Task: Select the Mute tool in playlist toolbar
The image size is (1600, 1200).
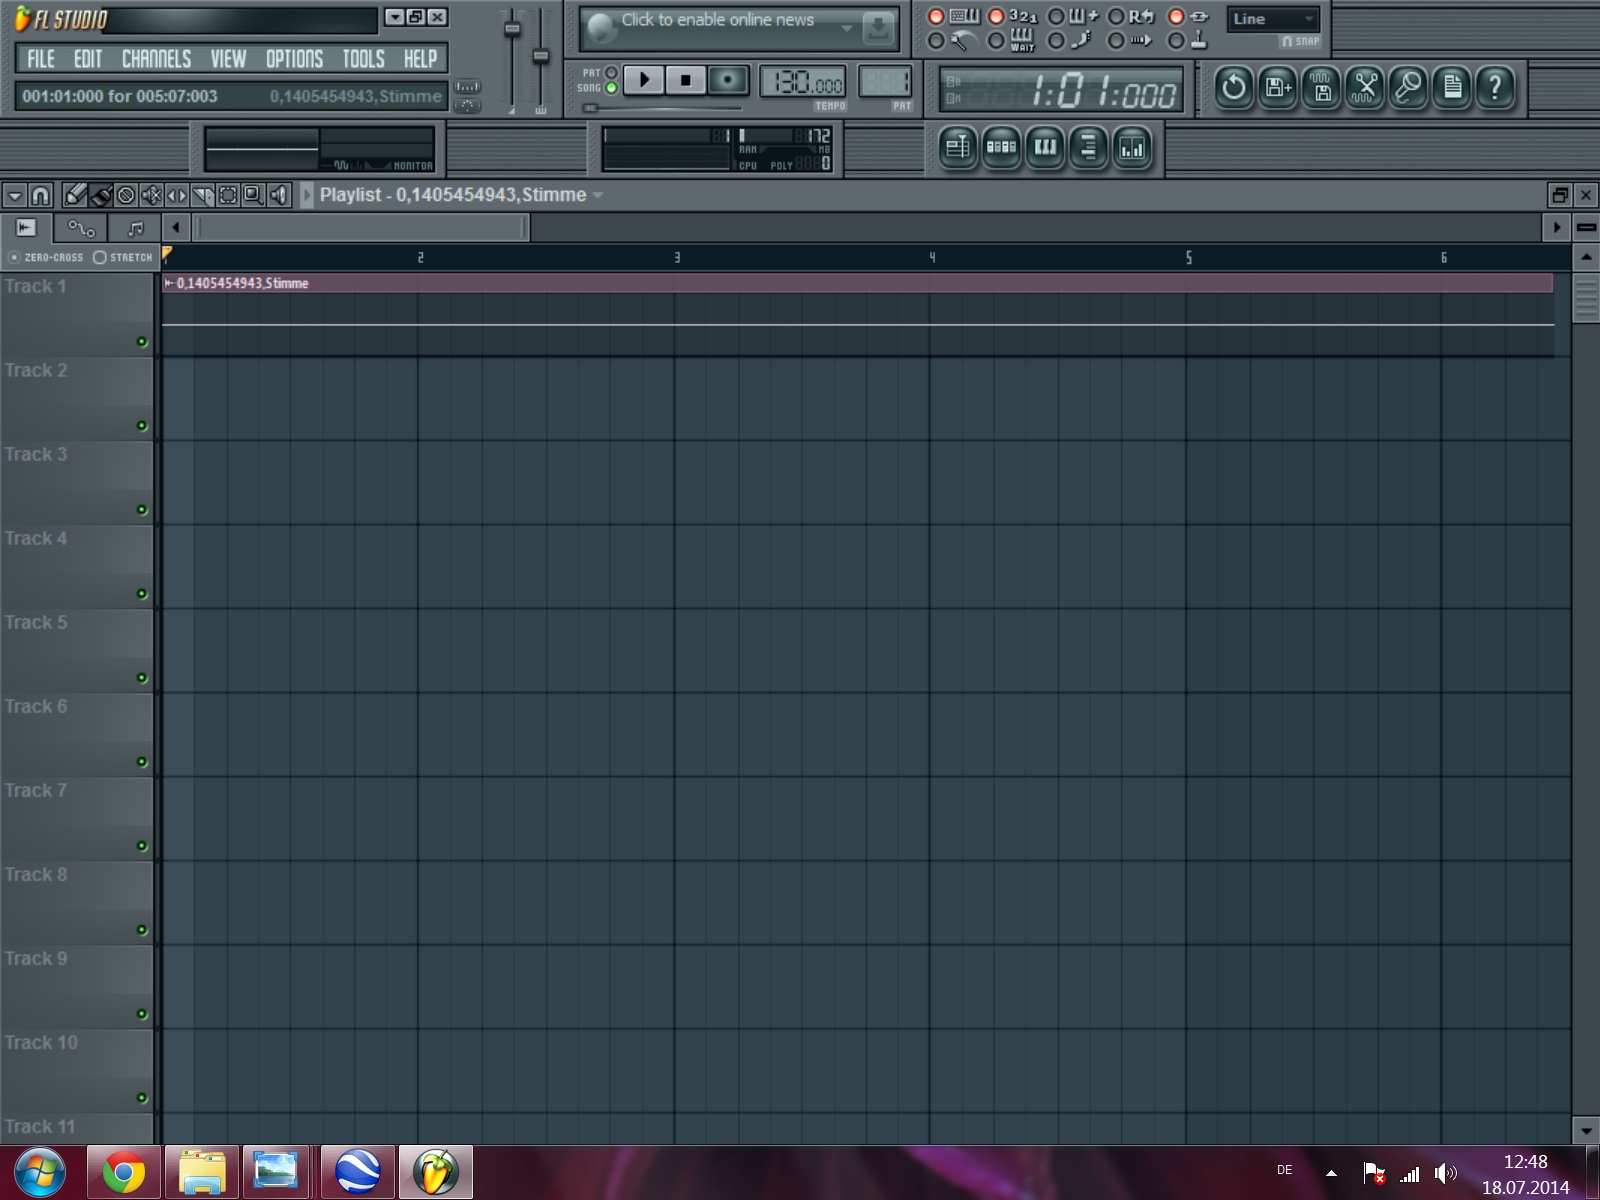Action: [152, 195]
